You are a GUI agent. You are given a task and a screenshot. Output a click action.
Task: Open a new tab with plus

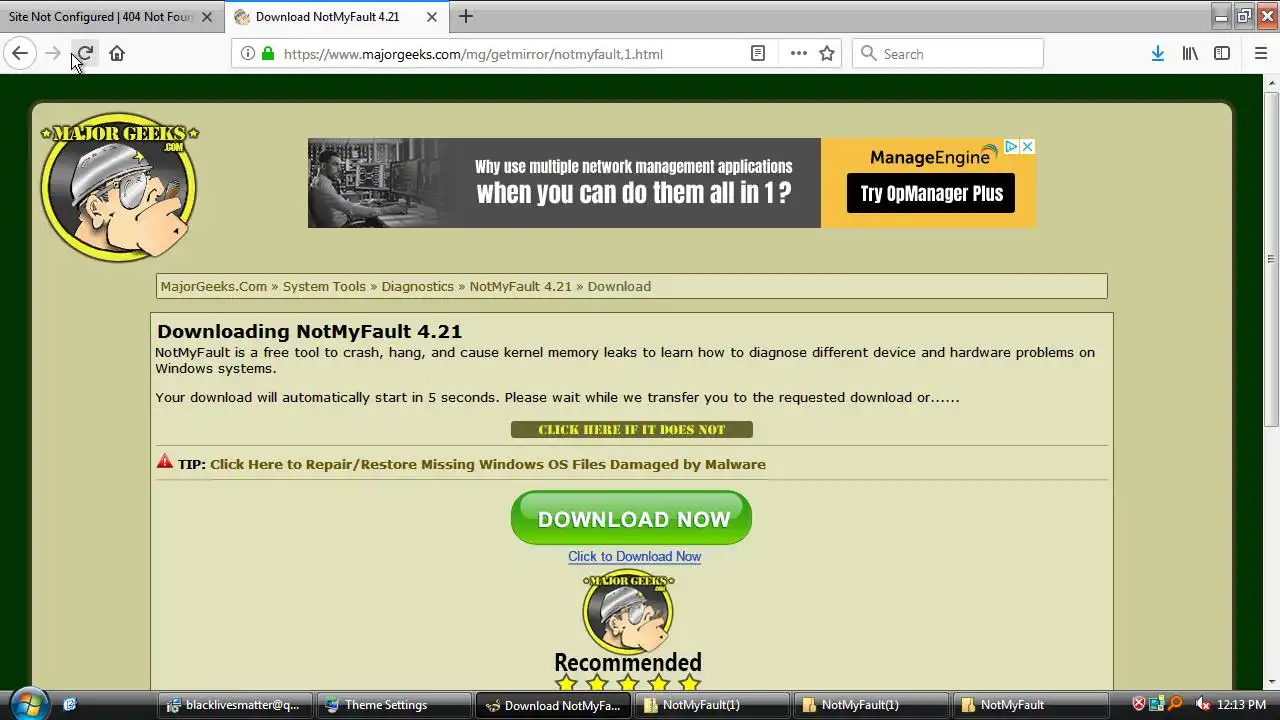click(x=466, y=16)
